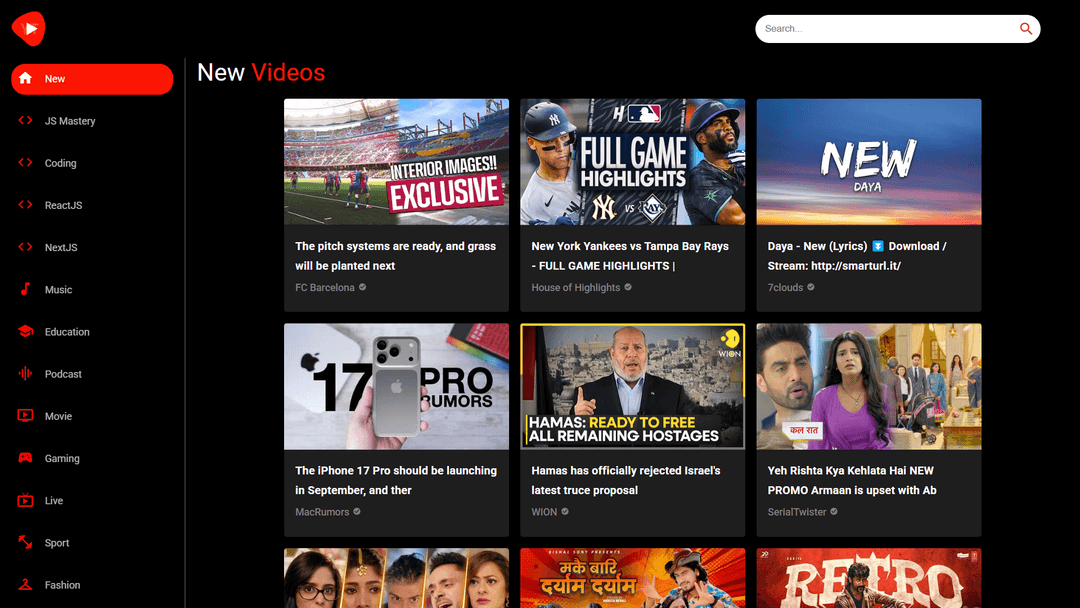1080x608 pixels.
Task: Open the Movie category
Action: point(59,416)
